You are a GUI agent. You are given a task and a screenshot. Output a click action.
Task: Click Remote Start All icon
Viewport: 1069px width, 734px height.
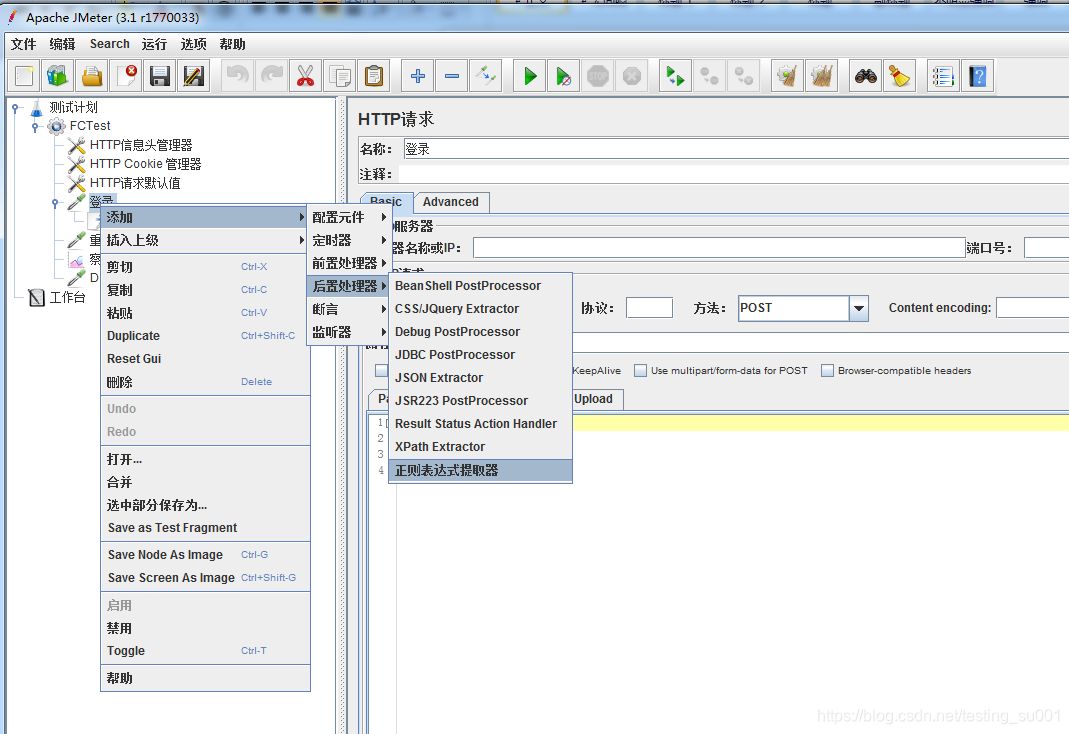(x=676, y=76)
